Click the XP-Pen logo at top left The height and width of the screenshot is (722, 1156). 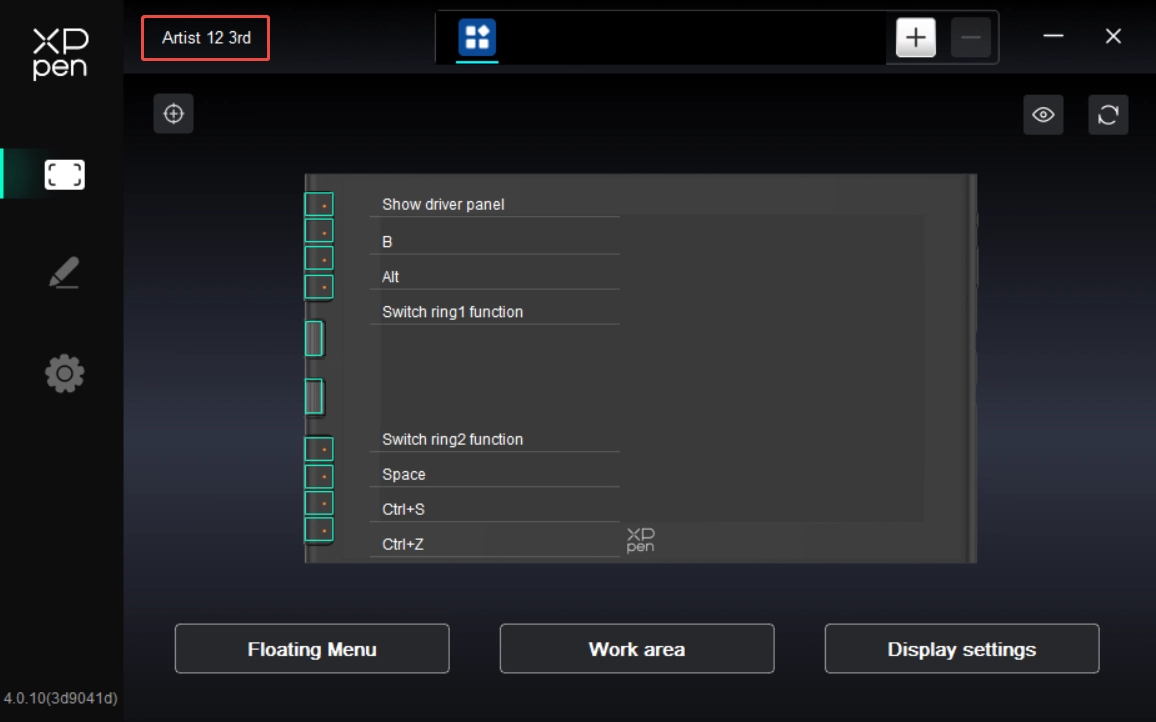61,53
